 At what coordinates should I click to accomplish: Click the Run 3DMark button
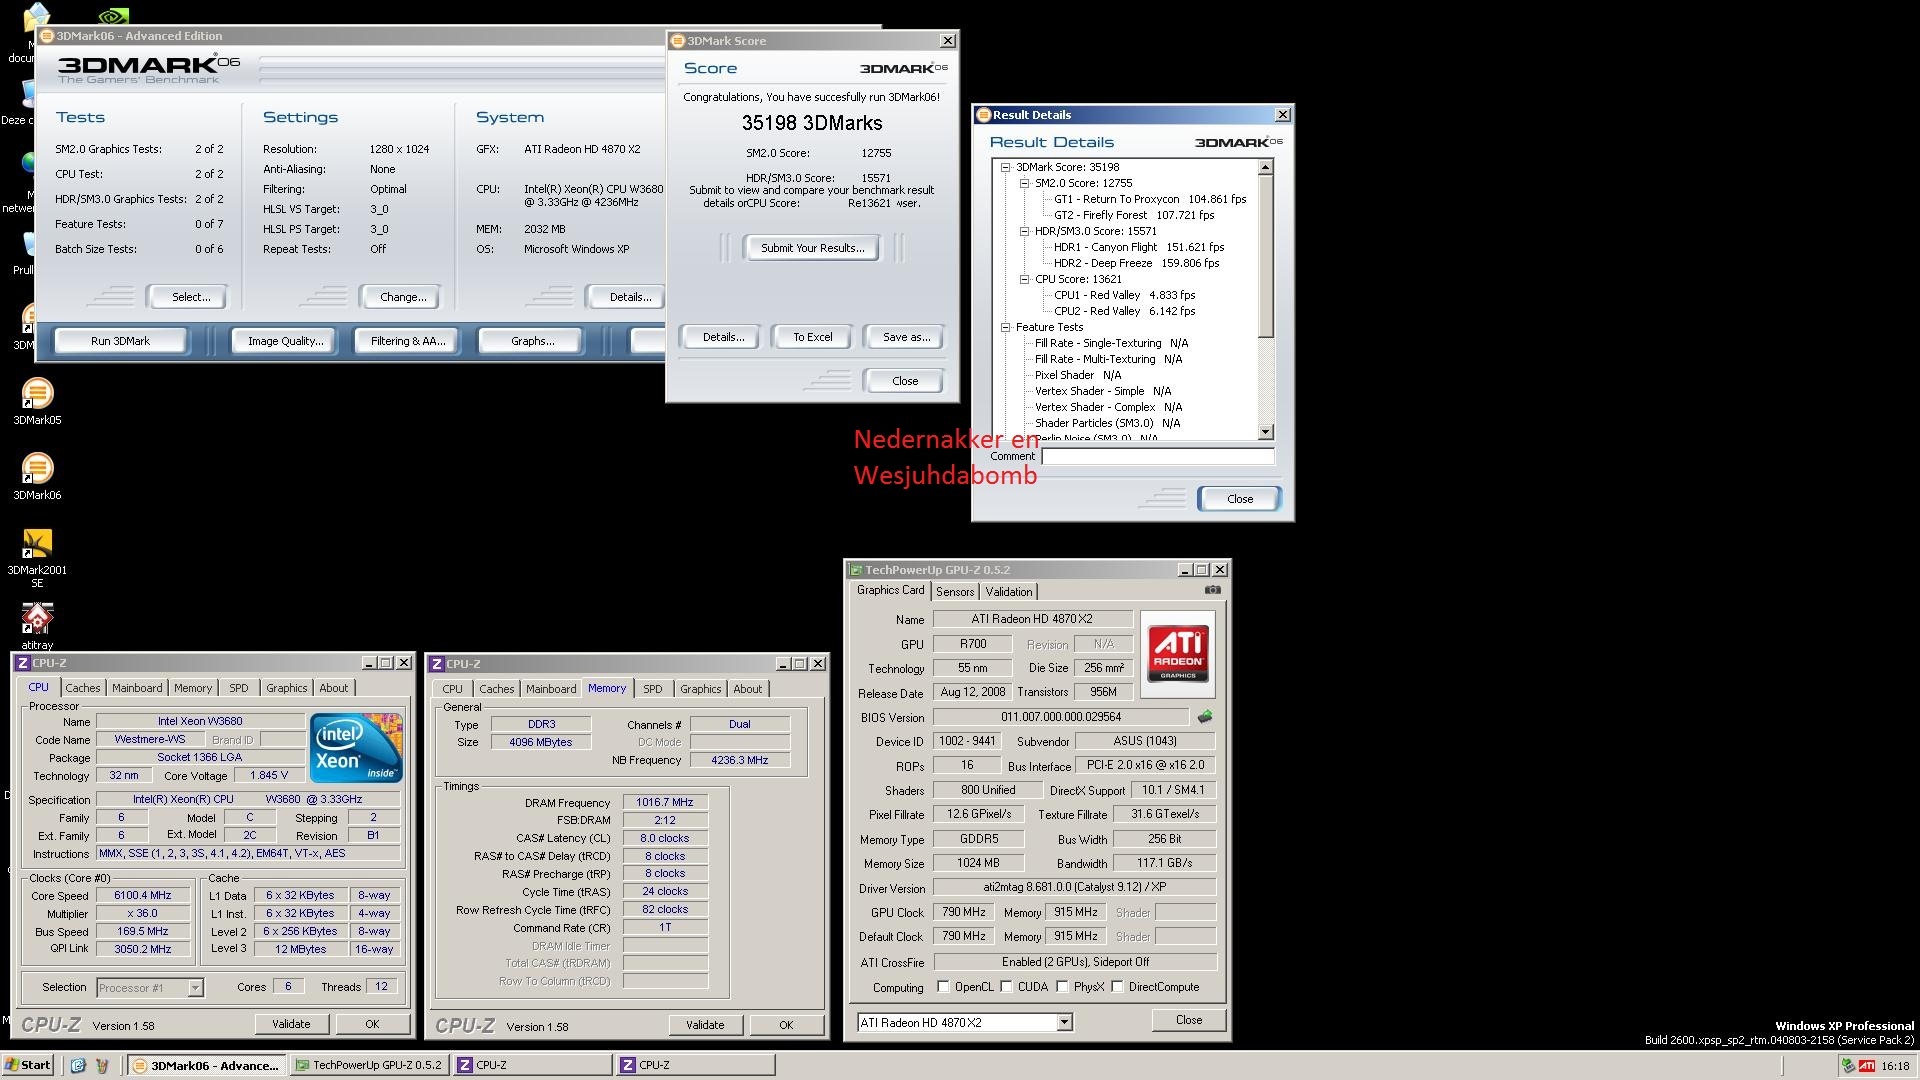coord(120,341)
